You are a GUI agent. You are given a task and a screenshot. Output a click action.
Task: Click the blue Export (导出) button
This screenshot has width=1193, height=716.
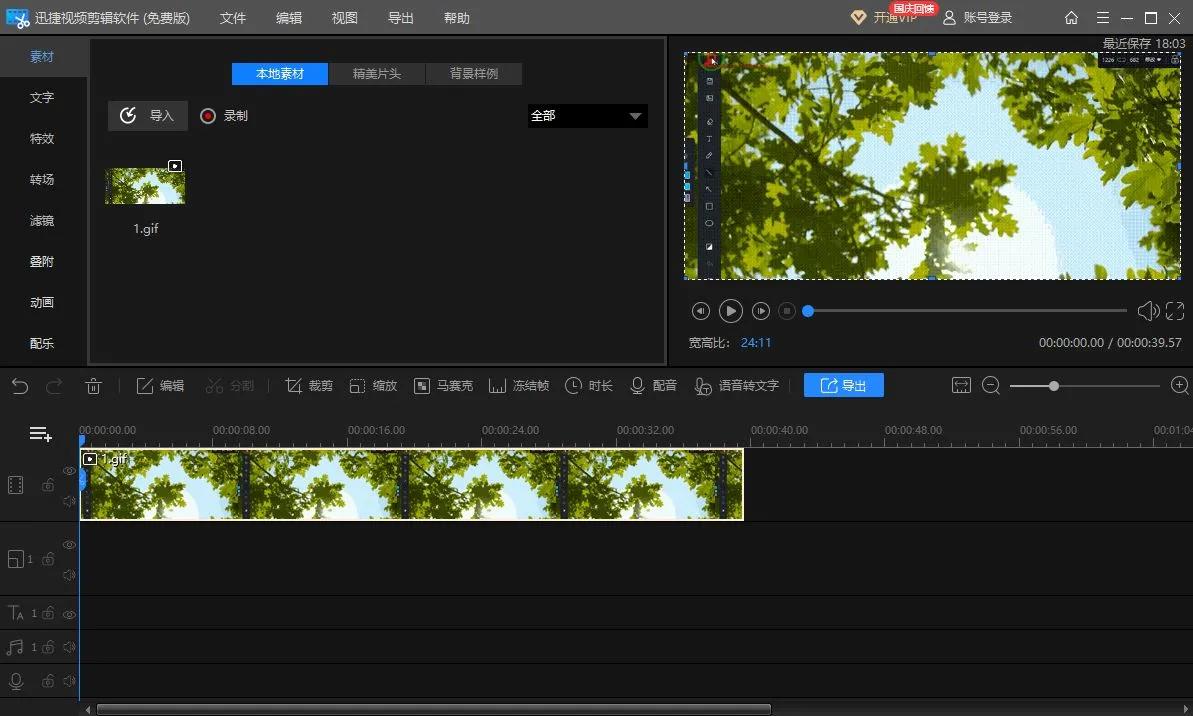[843, 386]
